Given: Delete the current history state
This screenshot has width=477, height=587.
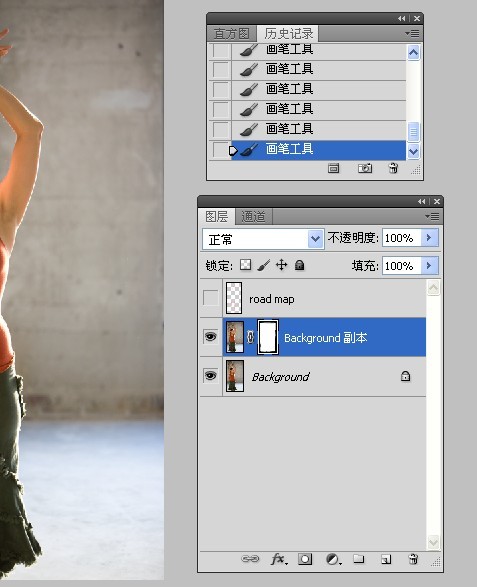Looking at the screenshot, I should 393,168.
